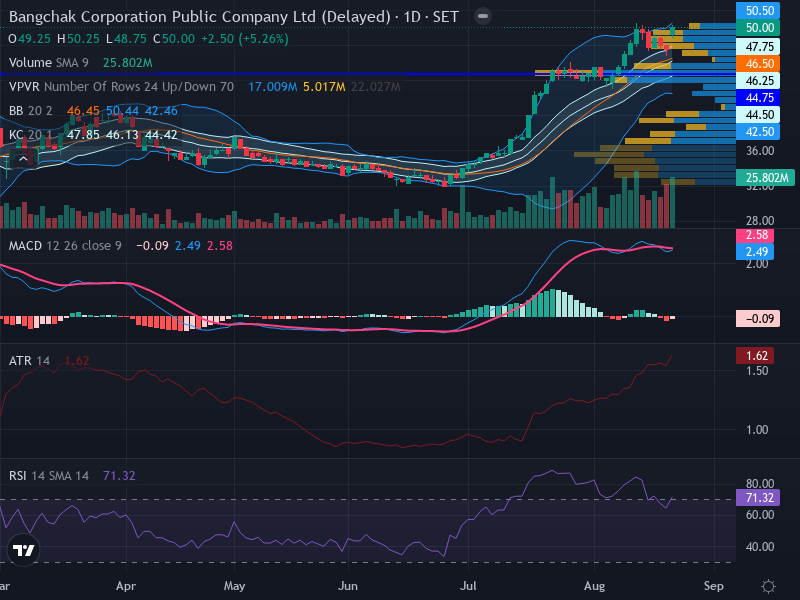Select the BB 20 2 indicator label
Screen dimensions: 800x600
tap(31, 111)
